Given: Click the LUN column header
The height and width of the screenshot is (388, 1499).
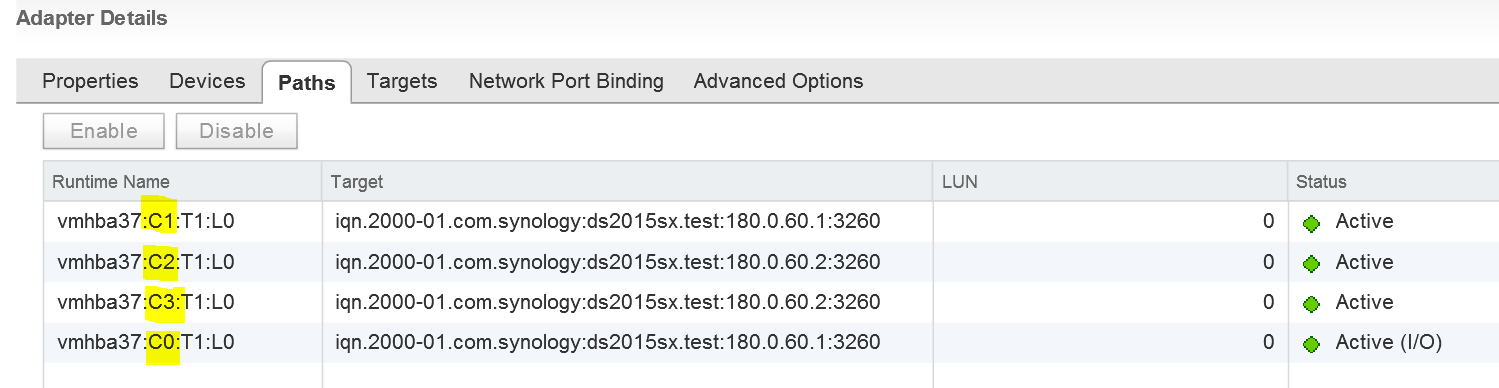Looking at the screenshot, I should pyautogui.click(x=1110, y=181).
